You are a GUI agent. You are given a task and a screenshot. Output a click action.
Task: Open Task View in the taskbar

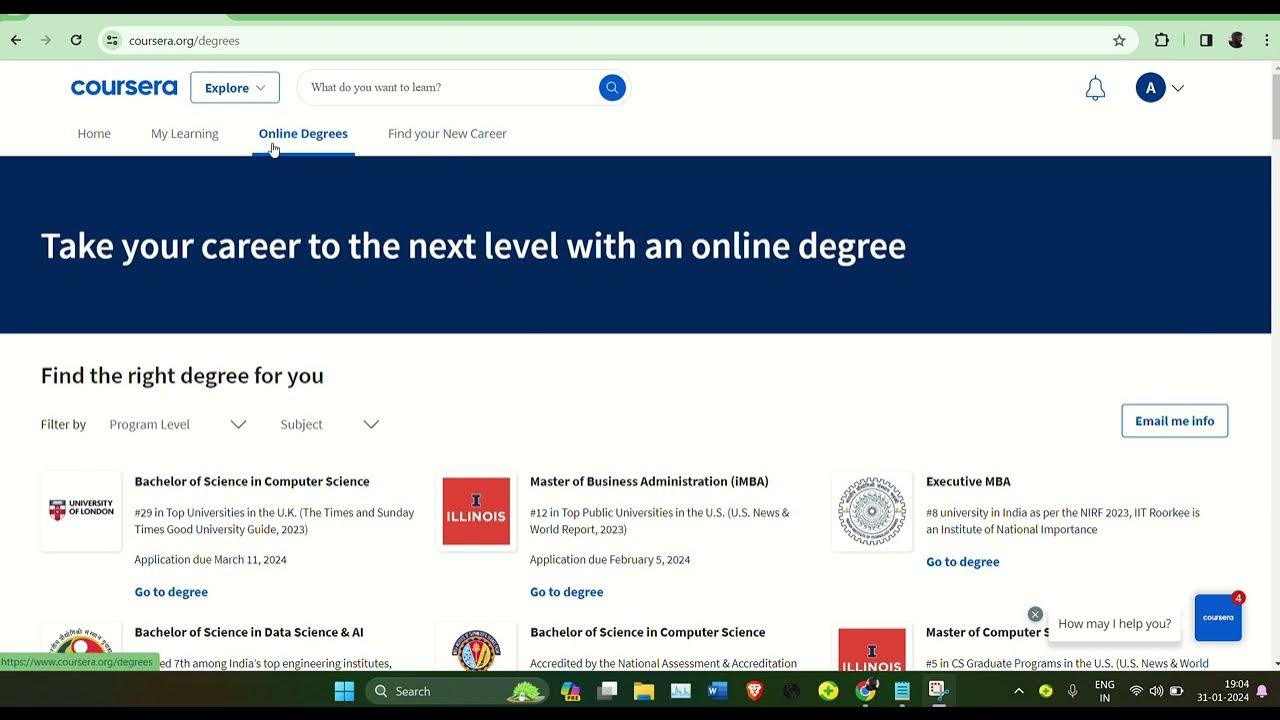tap(607, 691)
